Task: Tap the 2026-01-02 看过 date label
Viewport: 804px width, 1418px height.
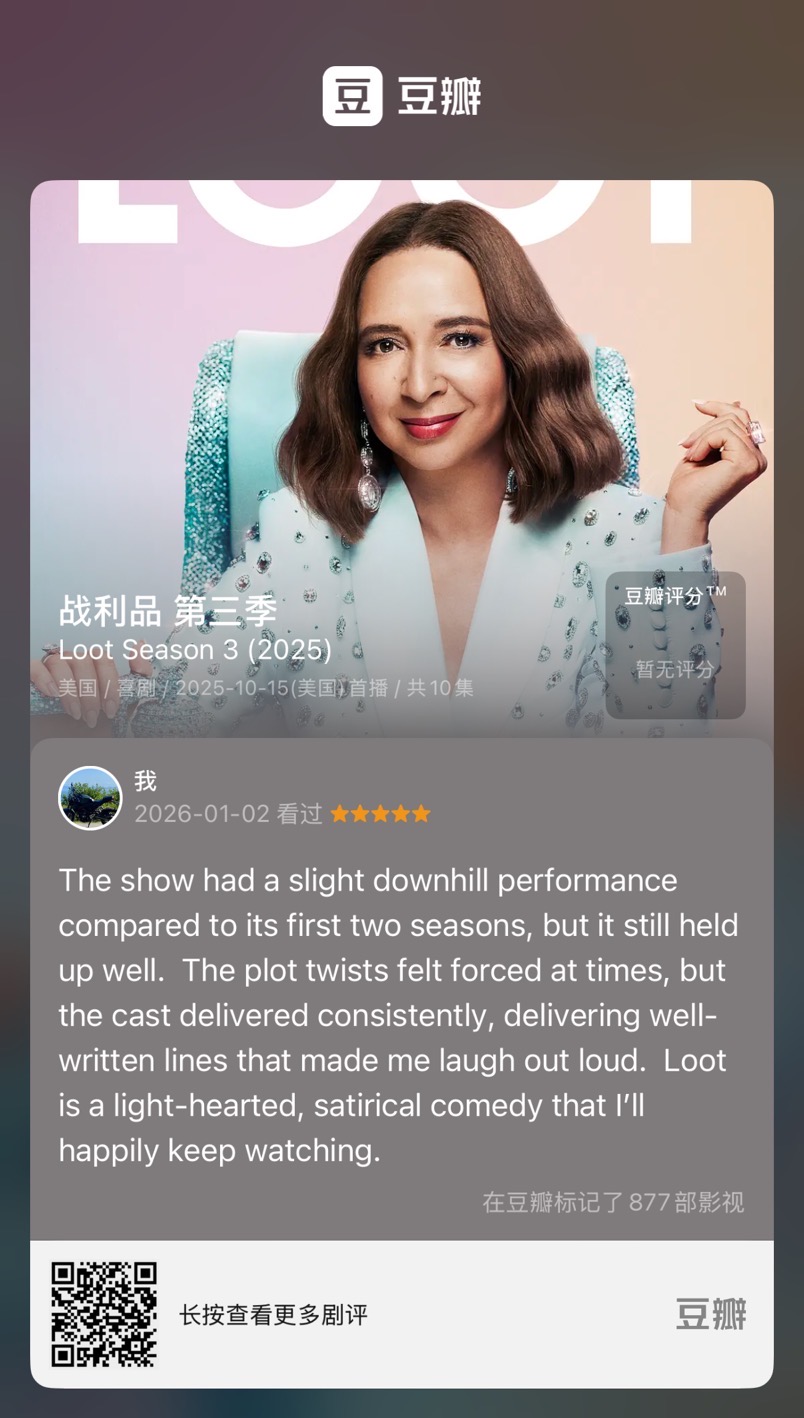Action: pyautogui.click(x=229, y=814)
